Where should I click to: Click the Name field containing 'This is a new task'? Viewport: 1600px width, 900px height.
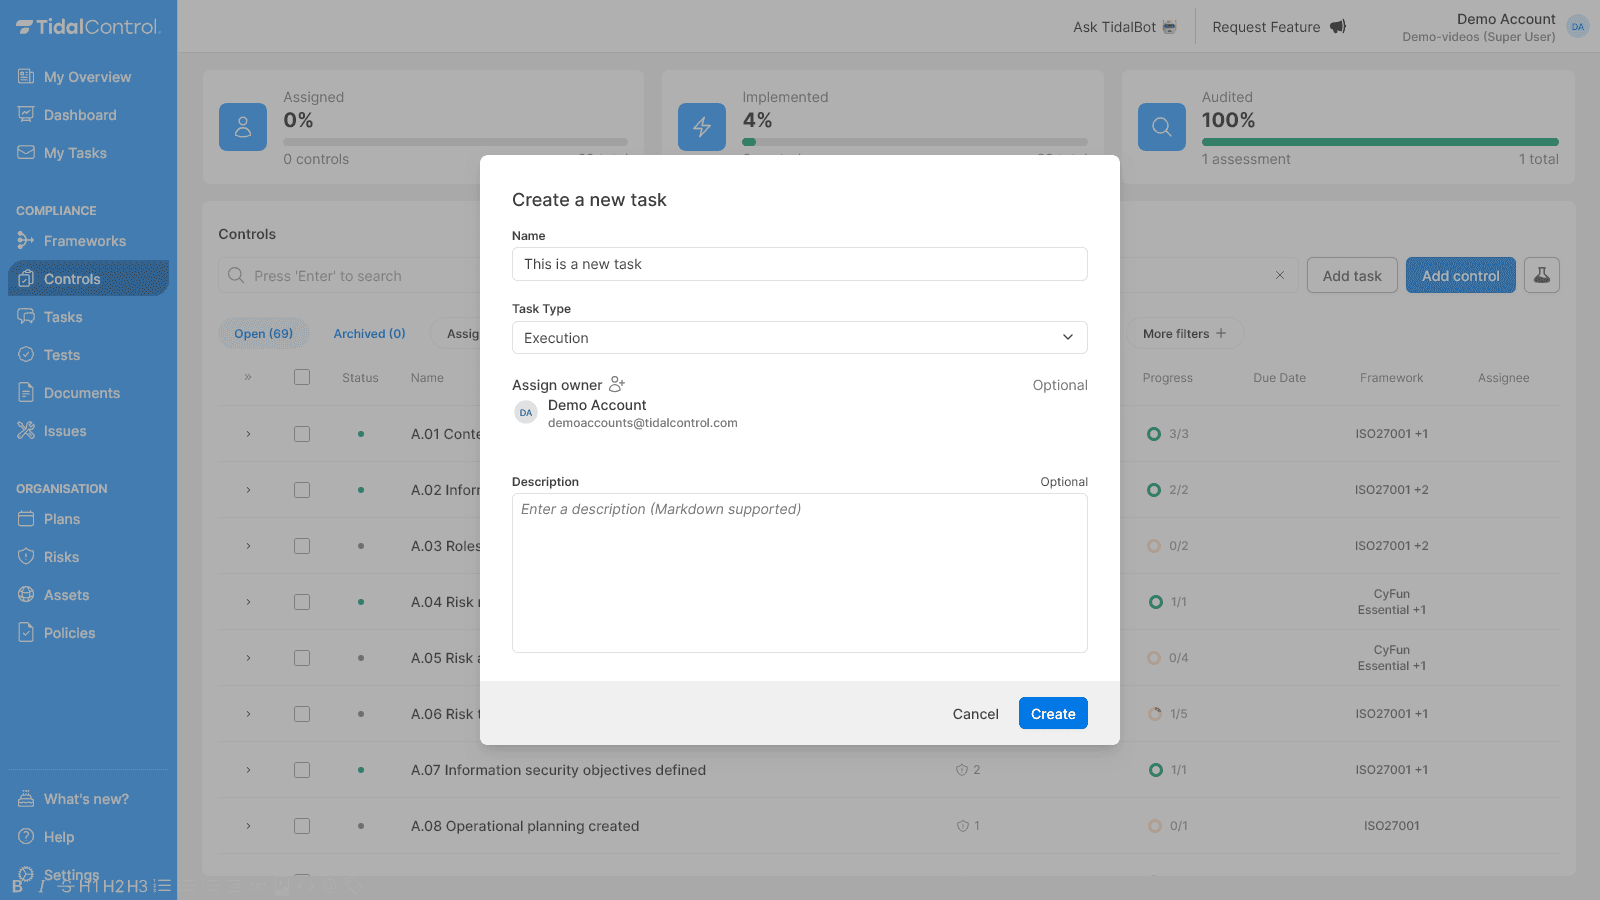[799, 264]
